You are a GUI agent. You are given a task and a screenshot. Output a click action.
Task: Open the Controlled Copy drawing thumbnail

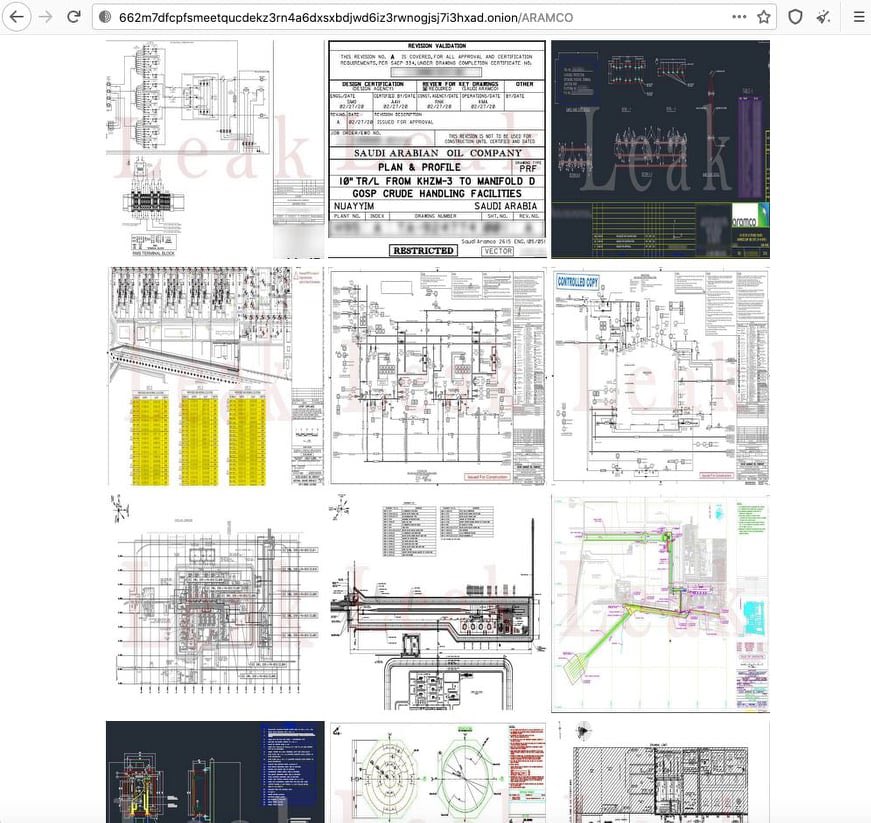click(660, 376)
